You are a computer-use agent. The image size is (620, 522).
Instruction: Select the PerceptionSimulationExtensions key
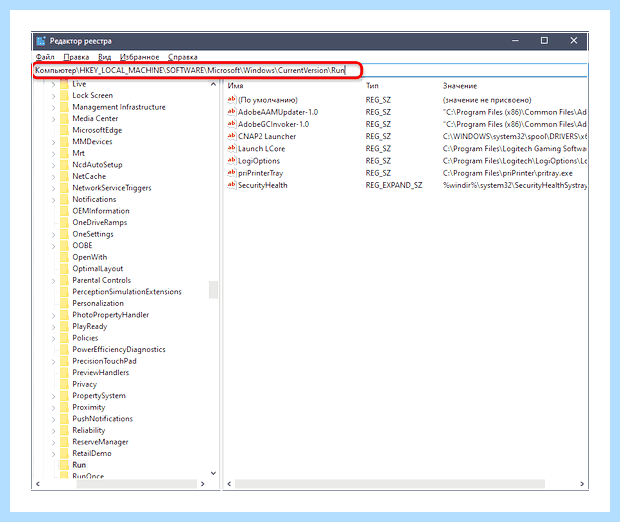(127, 292)
